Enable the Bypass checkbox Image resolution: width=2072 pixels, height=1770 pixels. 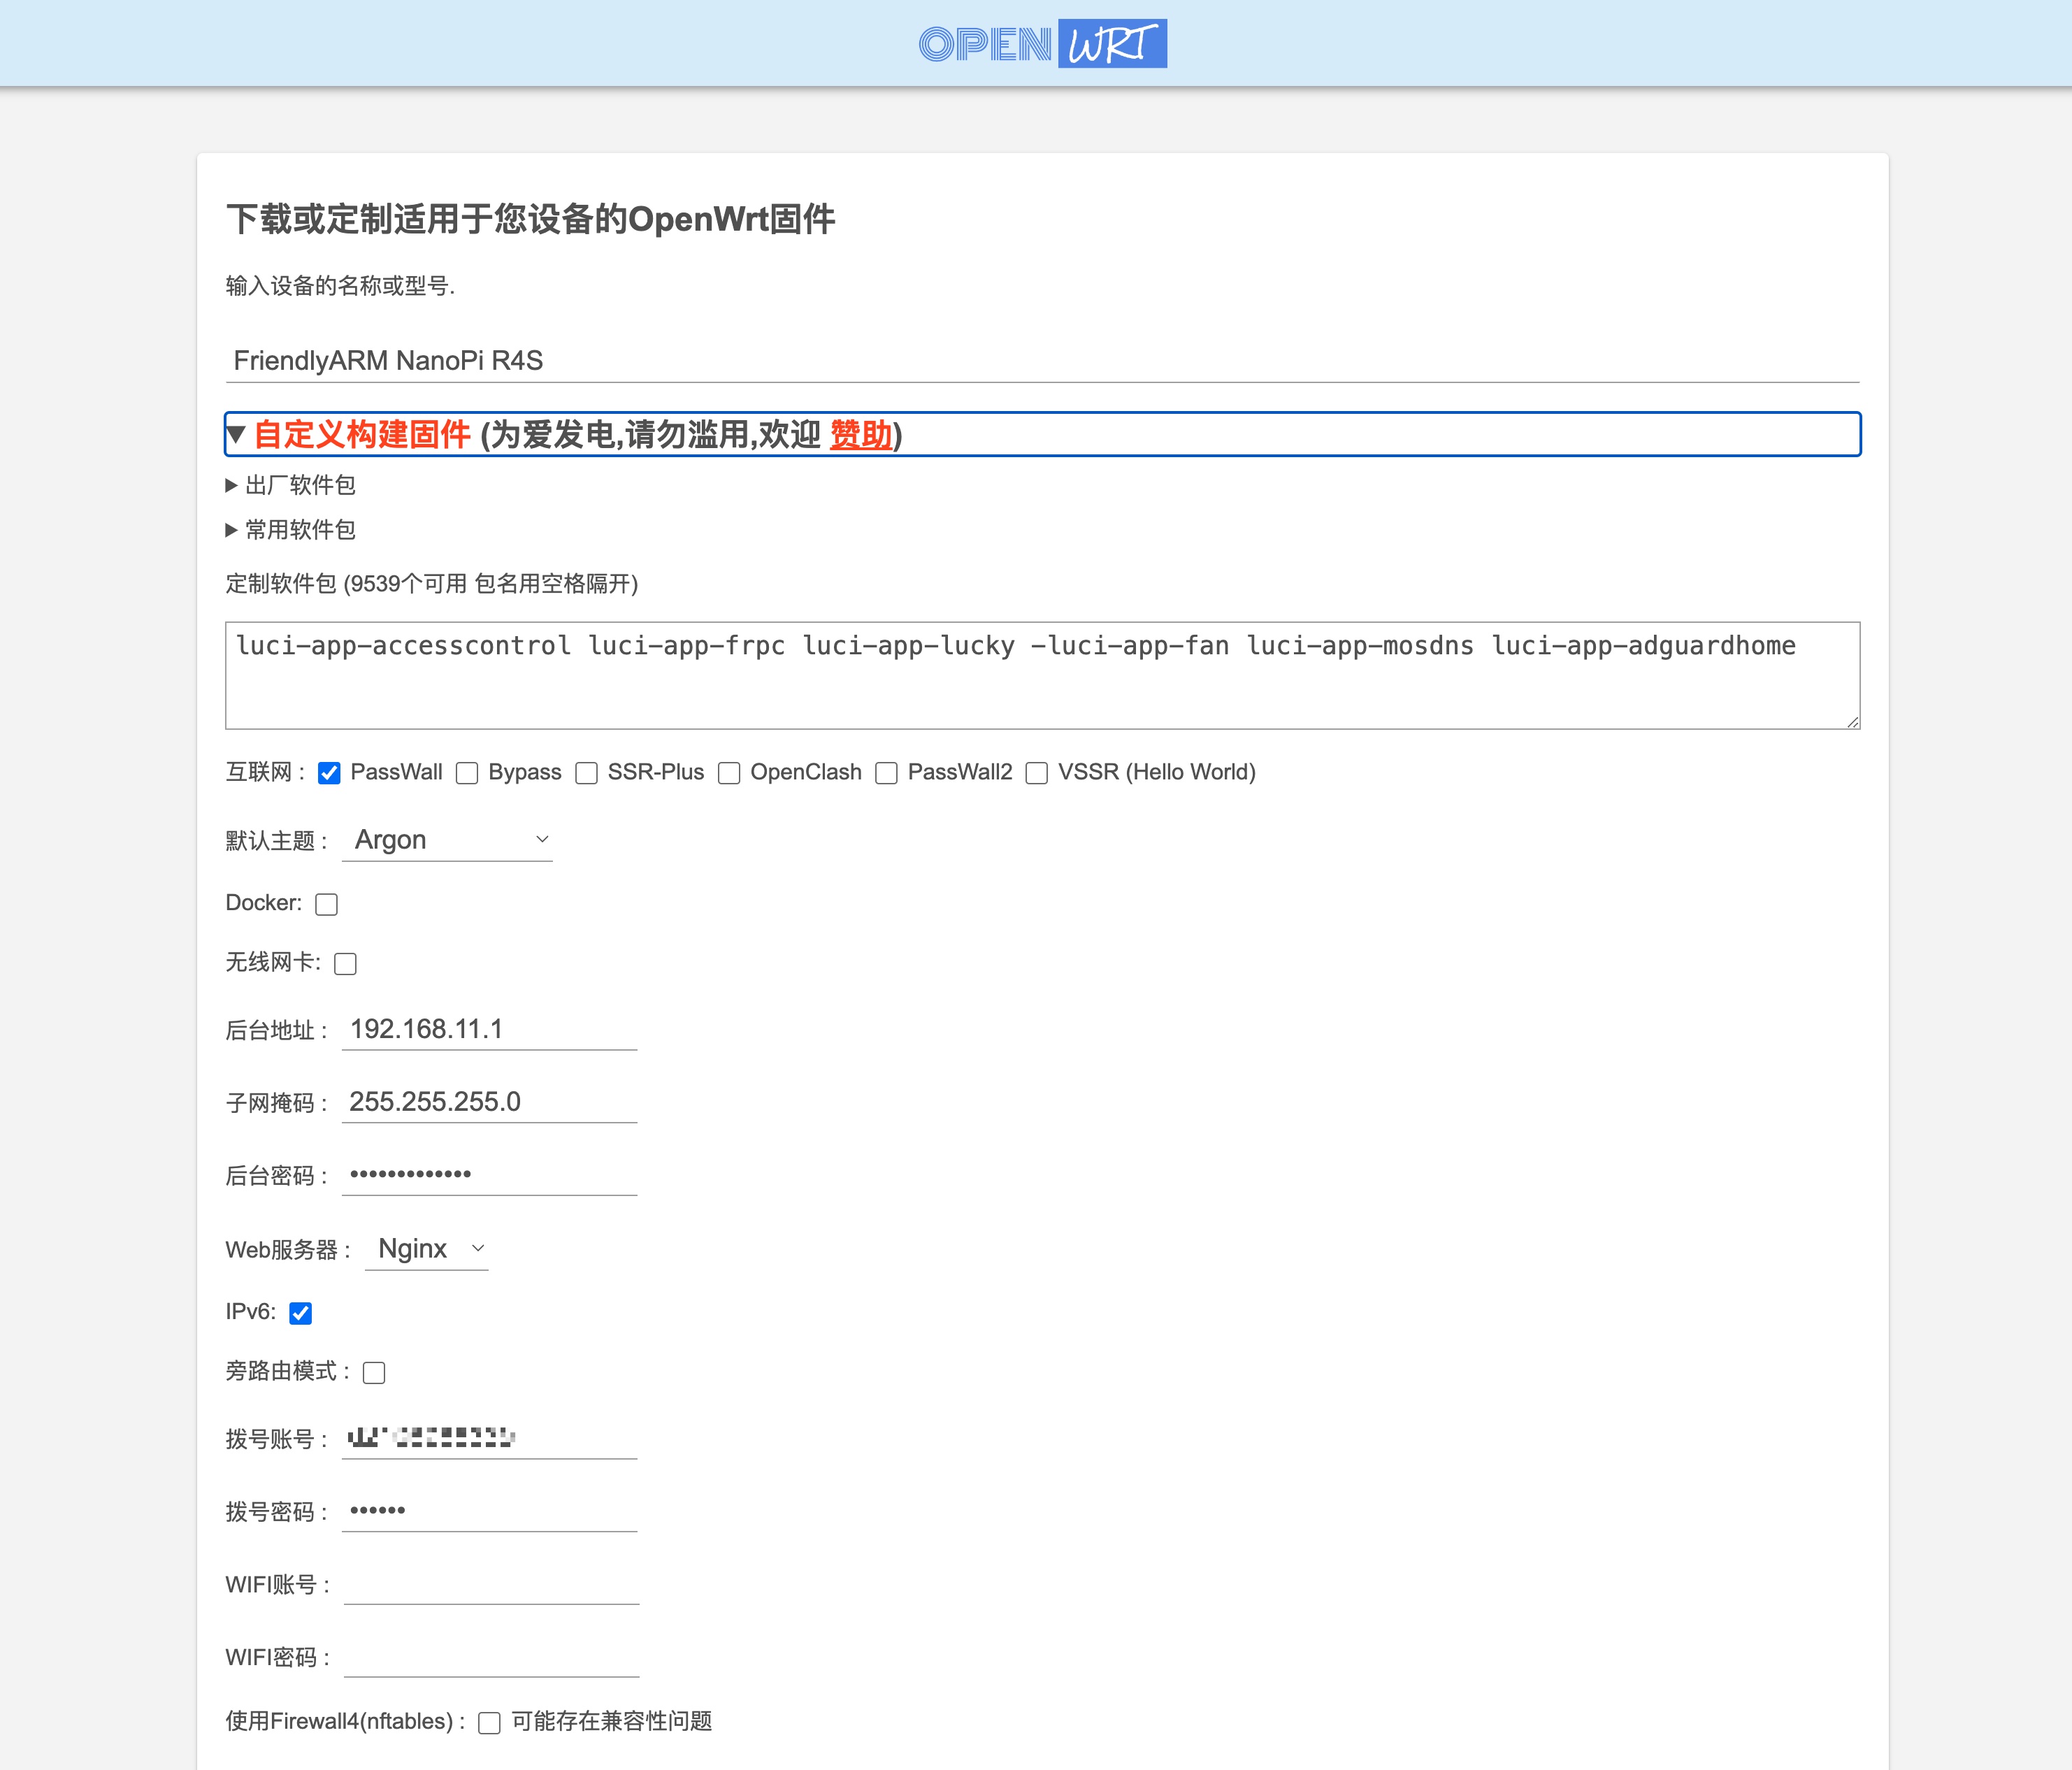(467, 773)
